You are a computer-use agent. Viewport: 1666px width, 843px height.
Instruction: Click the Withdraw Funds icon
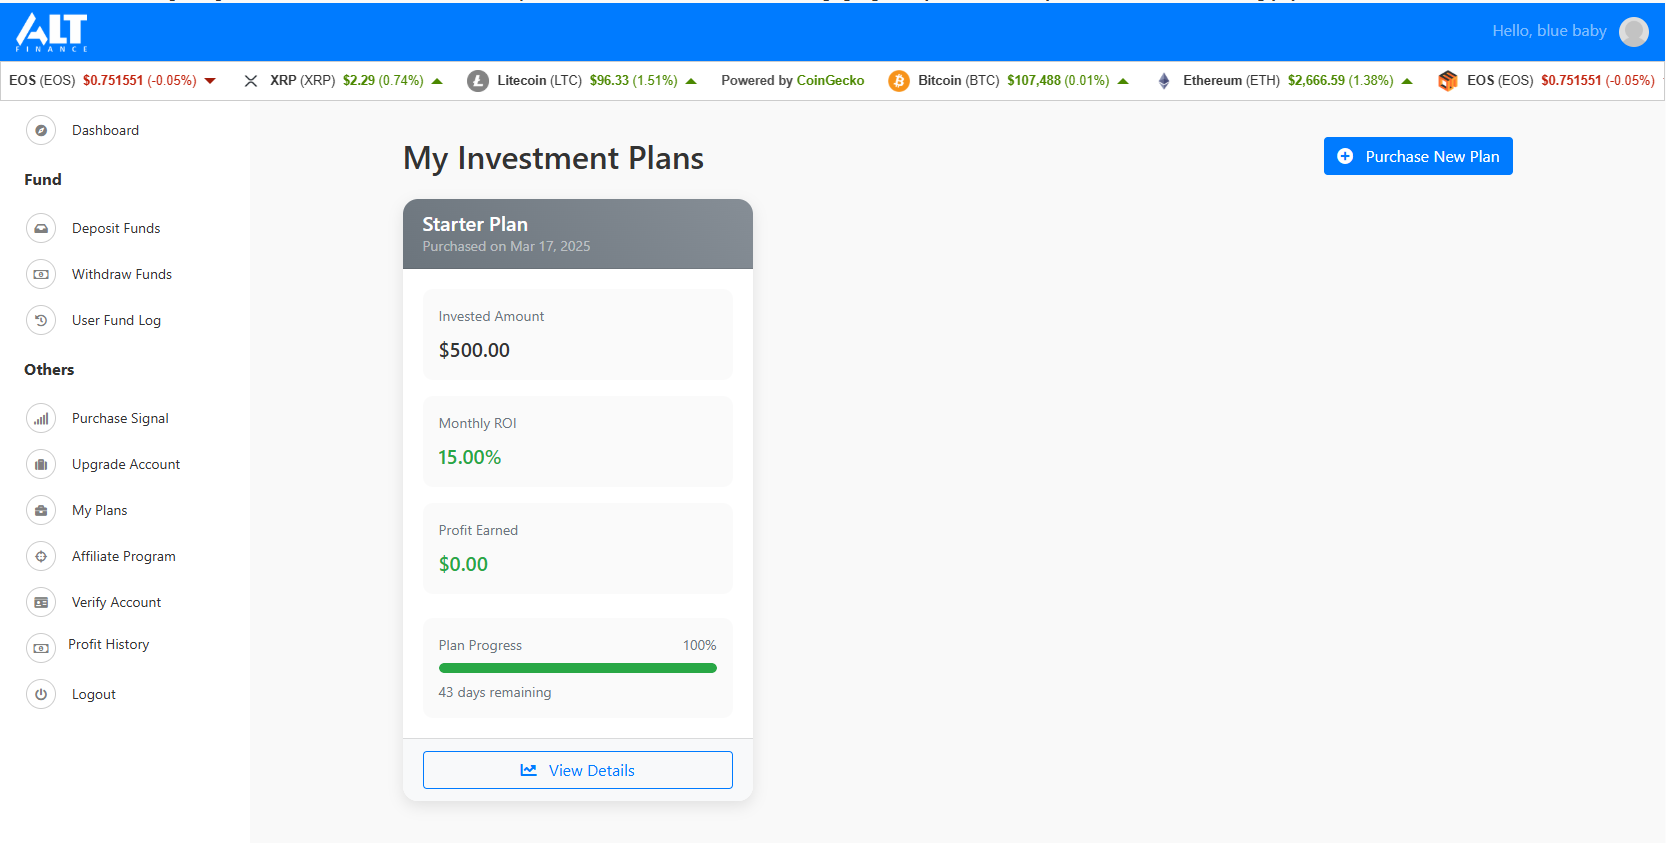point(41,274)
